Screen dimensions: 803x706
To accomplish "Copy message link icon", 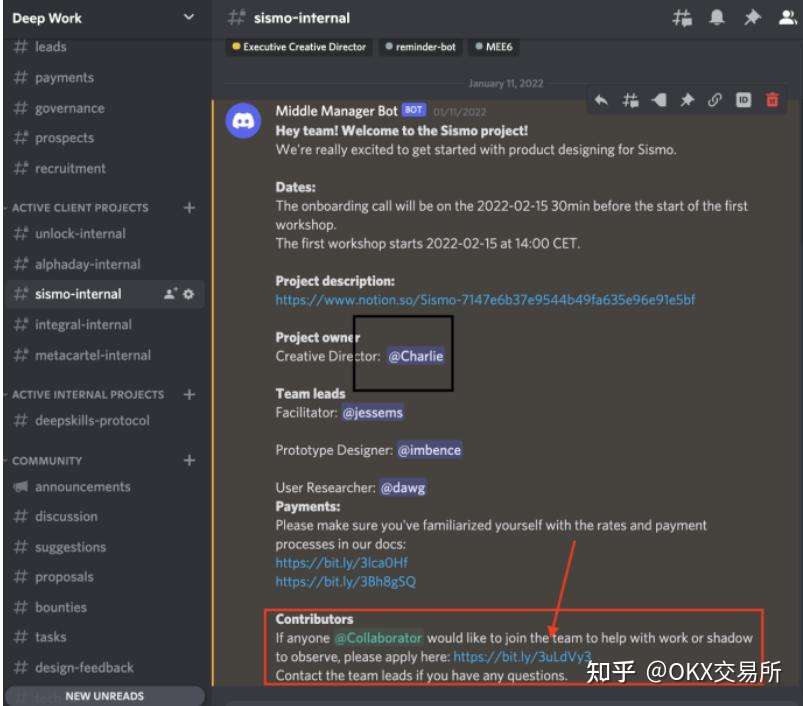I will (x=715, y=100).
